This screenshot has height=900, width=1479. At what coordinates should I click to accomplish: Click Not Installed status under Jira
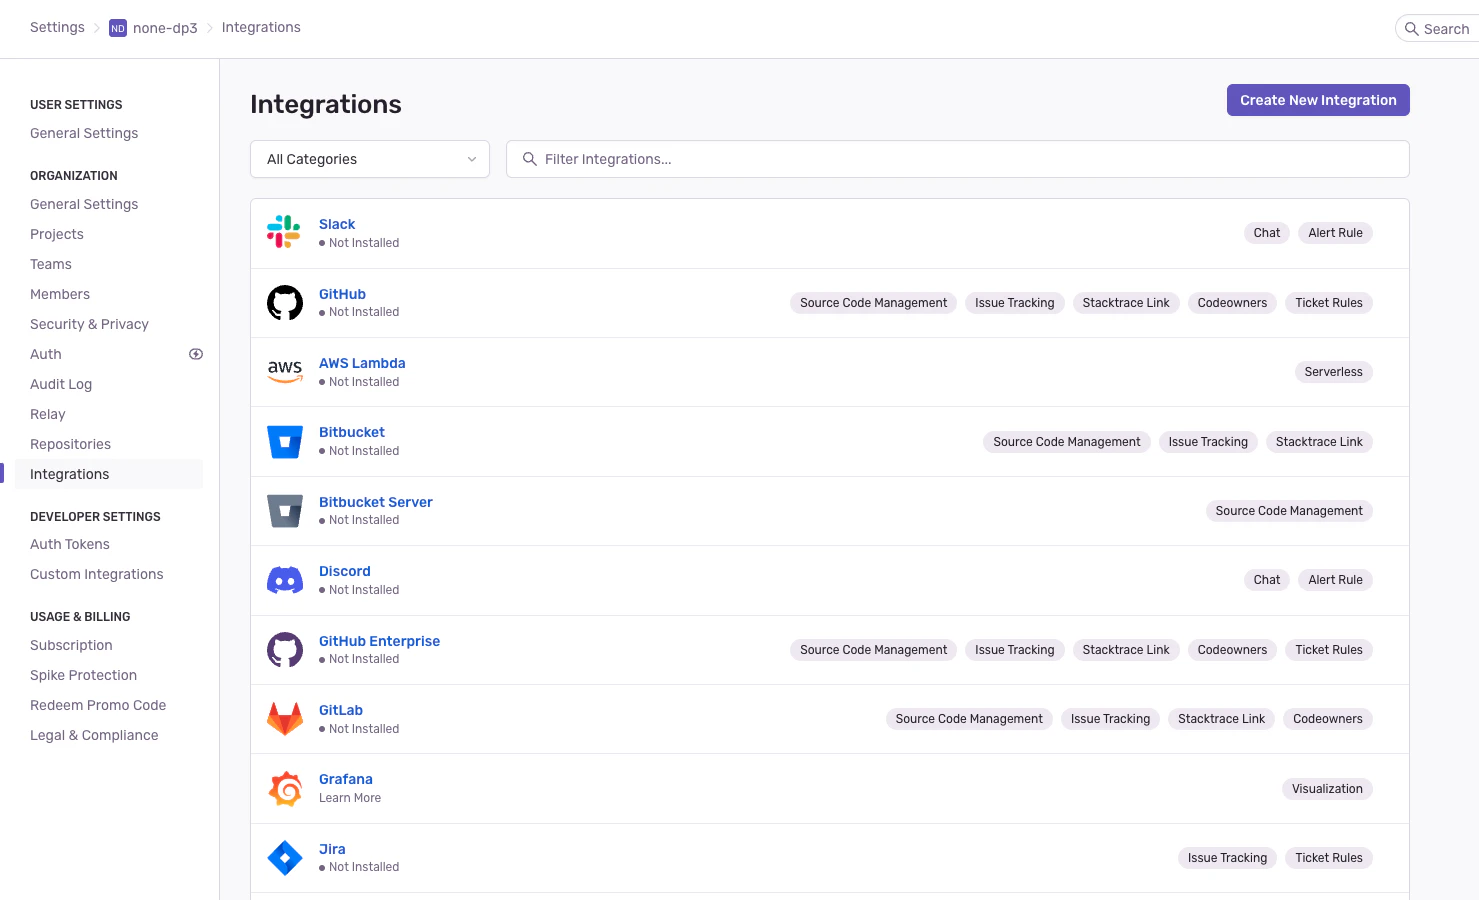point(359,867)
